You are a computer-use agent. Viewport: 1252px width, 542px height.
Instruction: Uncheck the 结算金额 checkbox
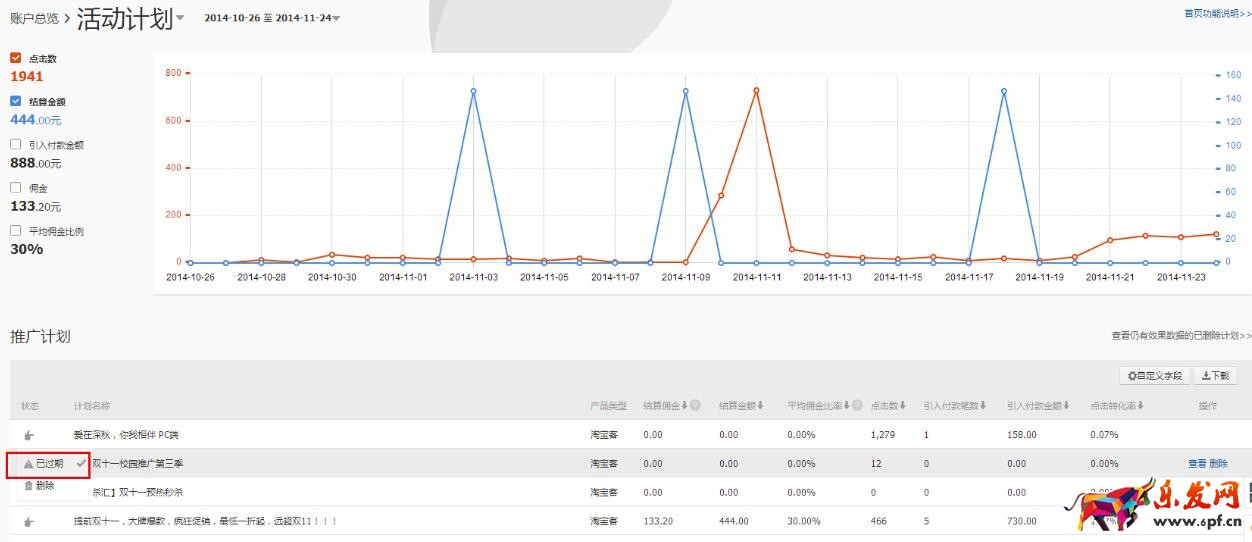[x=16, y=101]
